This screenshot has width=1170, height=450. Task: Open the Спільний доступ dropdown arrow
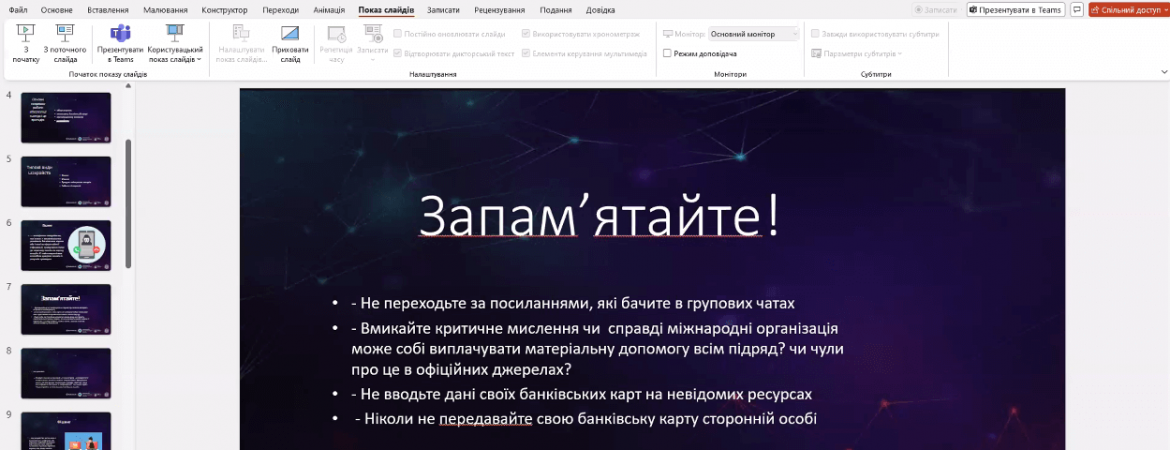(1164, 10)
